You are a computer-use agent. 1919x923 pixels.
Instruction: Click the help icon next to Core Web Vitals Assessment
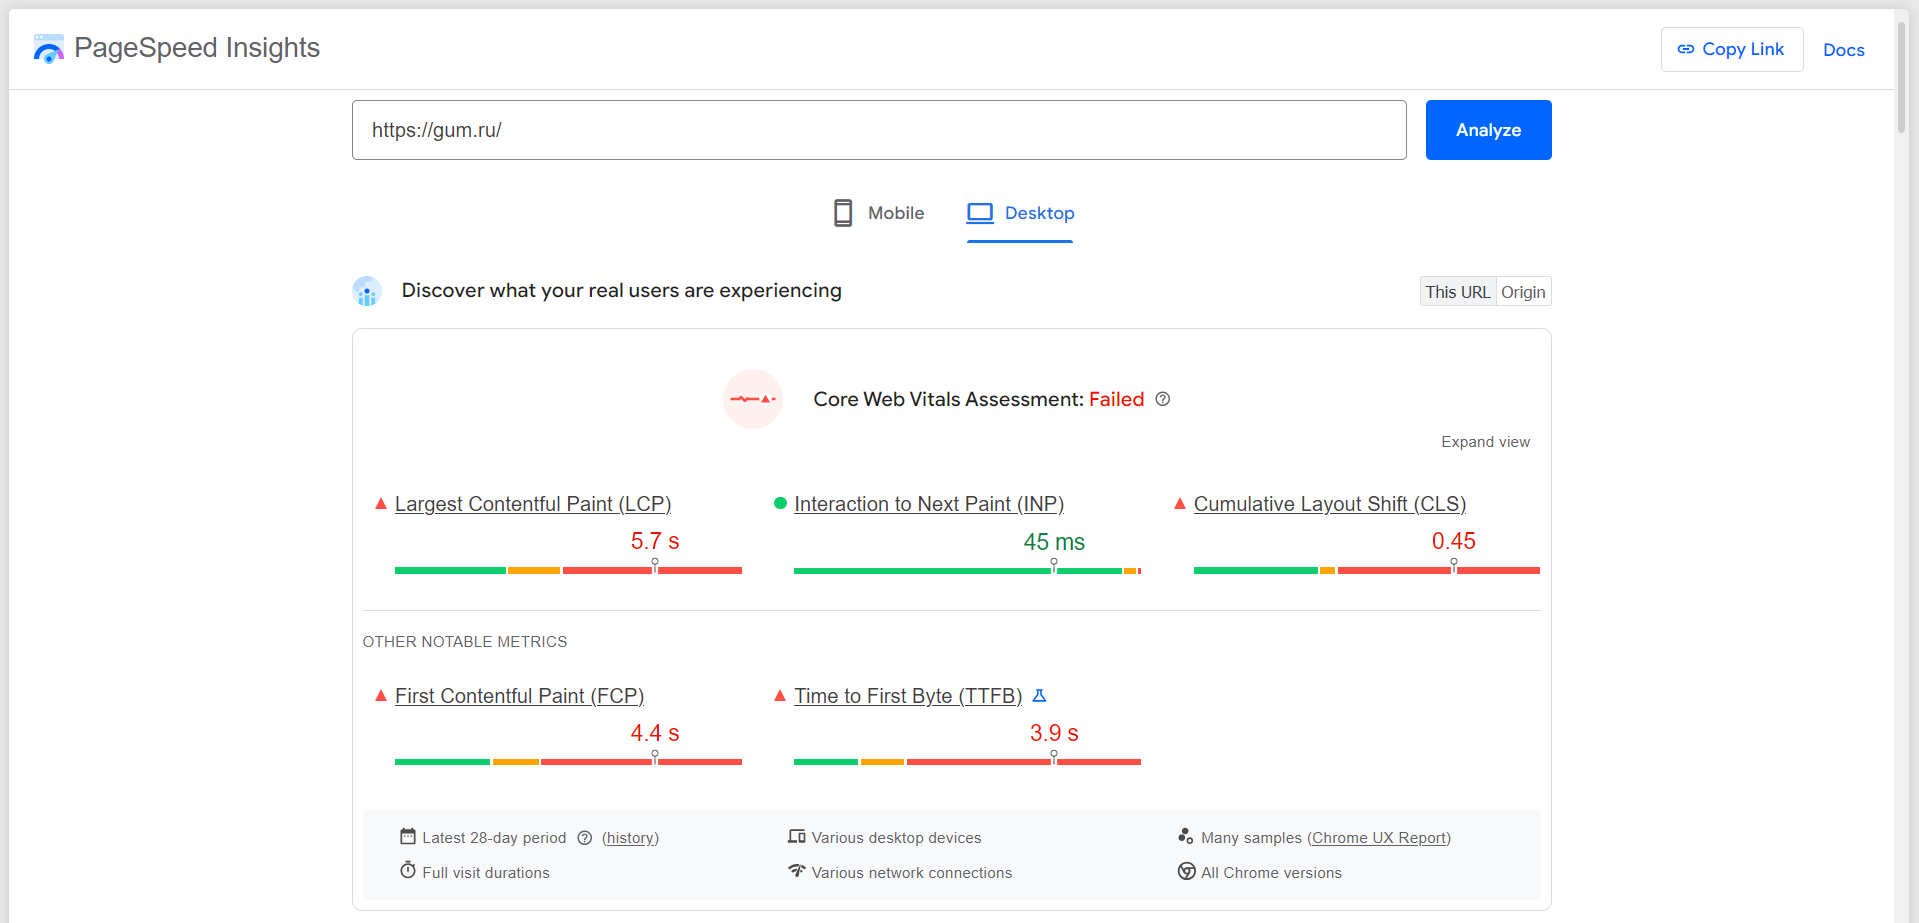click(x=1162, y=399)
